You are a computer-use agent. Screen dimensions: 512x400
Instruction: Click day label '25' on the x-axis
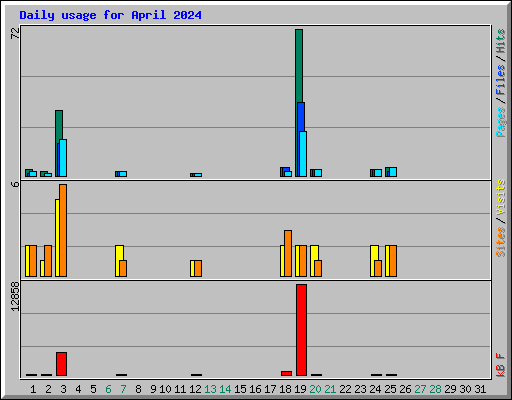pyautogui.click(x=390, y=389)
